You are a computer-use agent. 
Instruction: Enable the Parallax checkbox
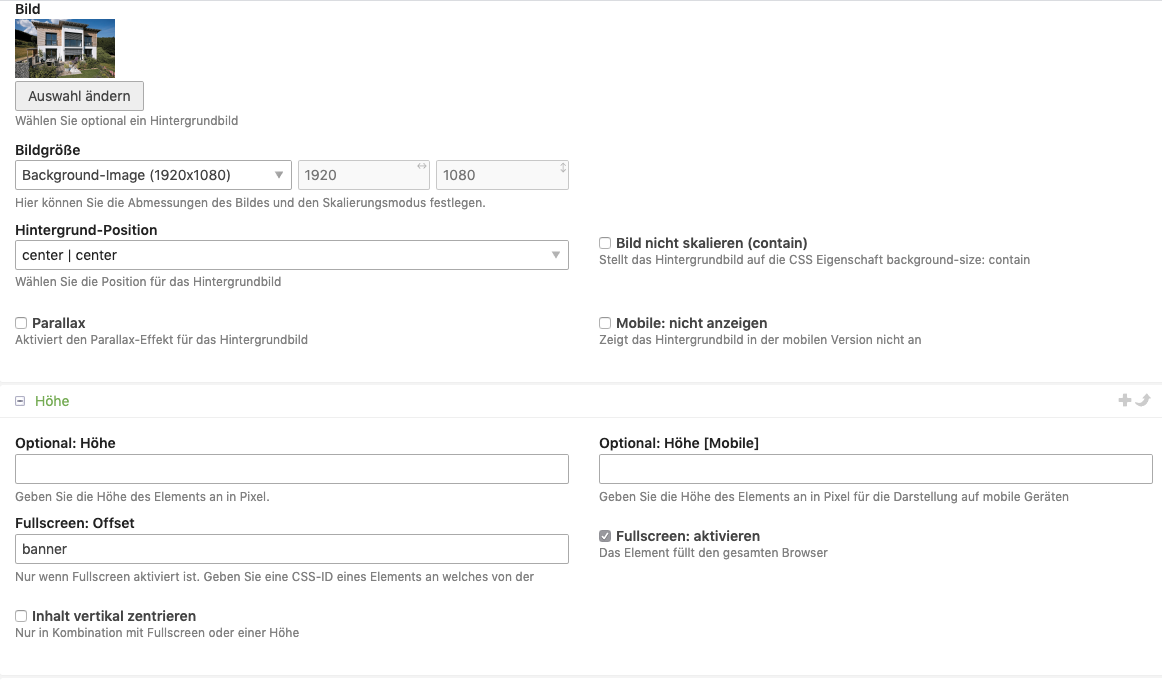click(21, 323)
